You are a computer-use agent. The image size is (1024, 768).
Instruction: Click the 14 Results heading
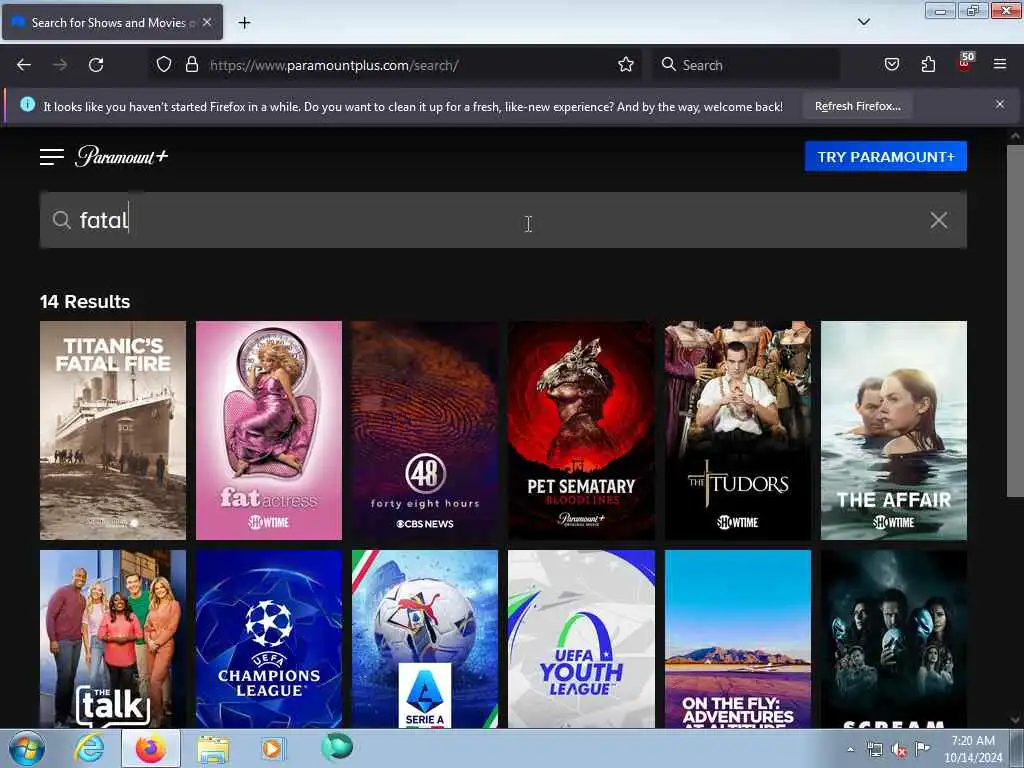(x=85, y=302)
